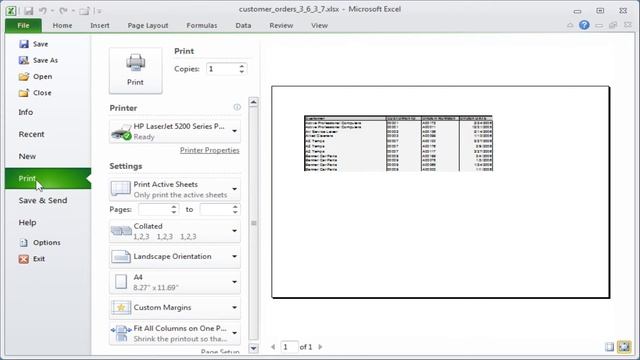Open the Custom Margins dropdown
This screenshot has width=640, height=360.
(x=175, y=307)
